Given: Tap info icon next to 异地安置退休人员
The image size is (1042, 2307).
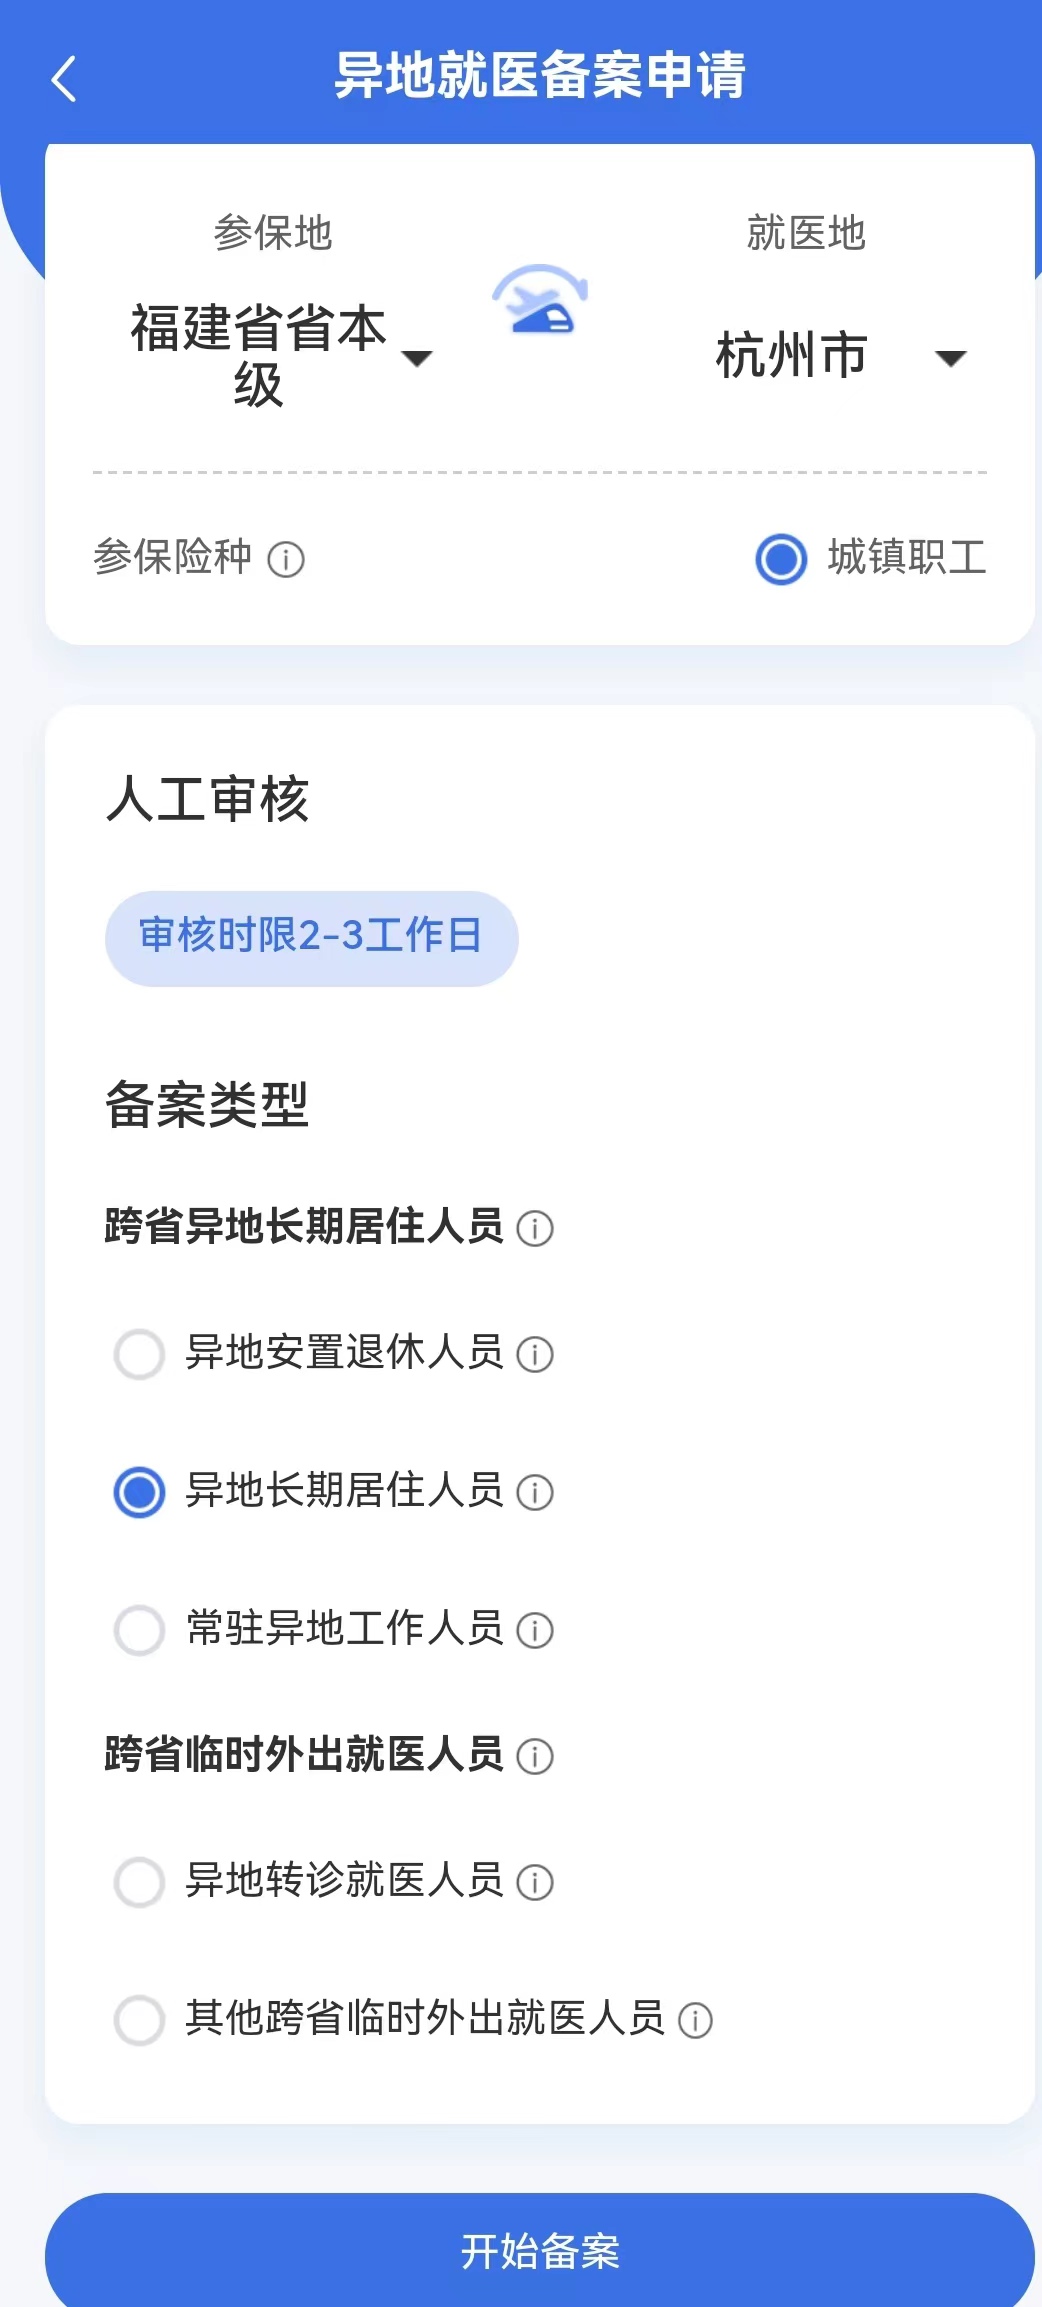Looking at the screenshot, I should point(535,1354).
